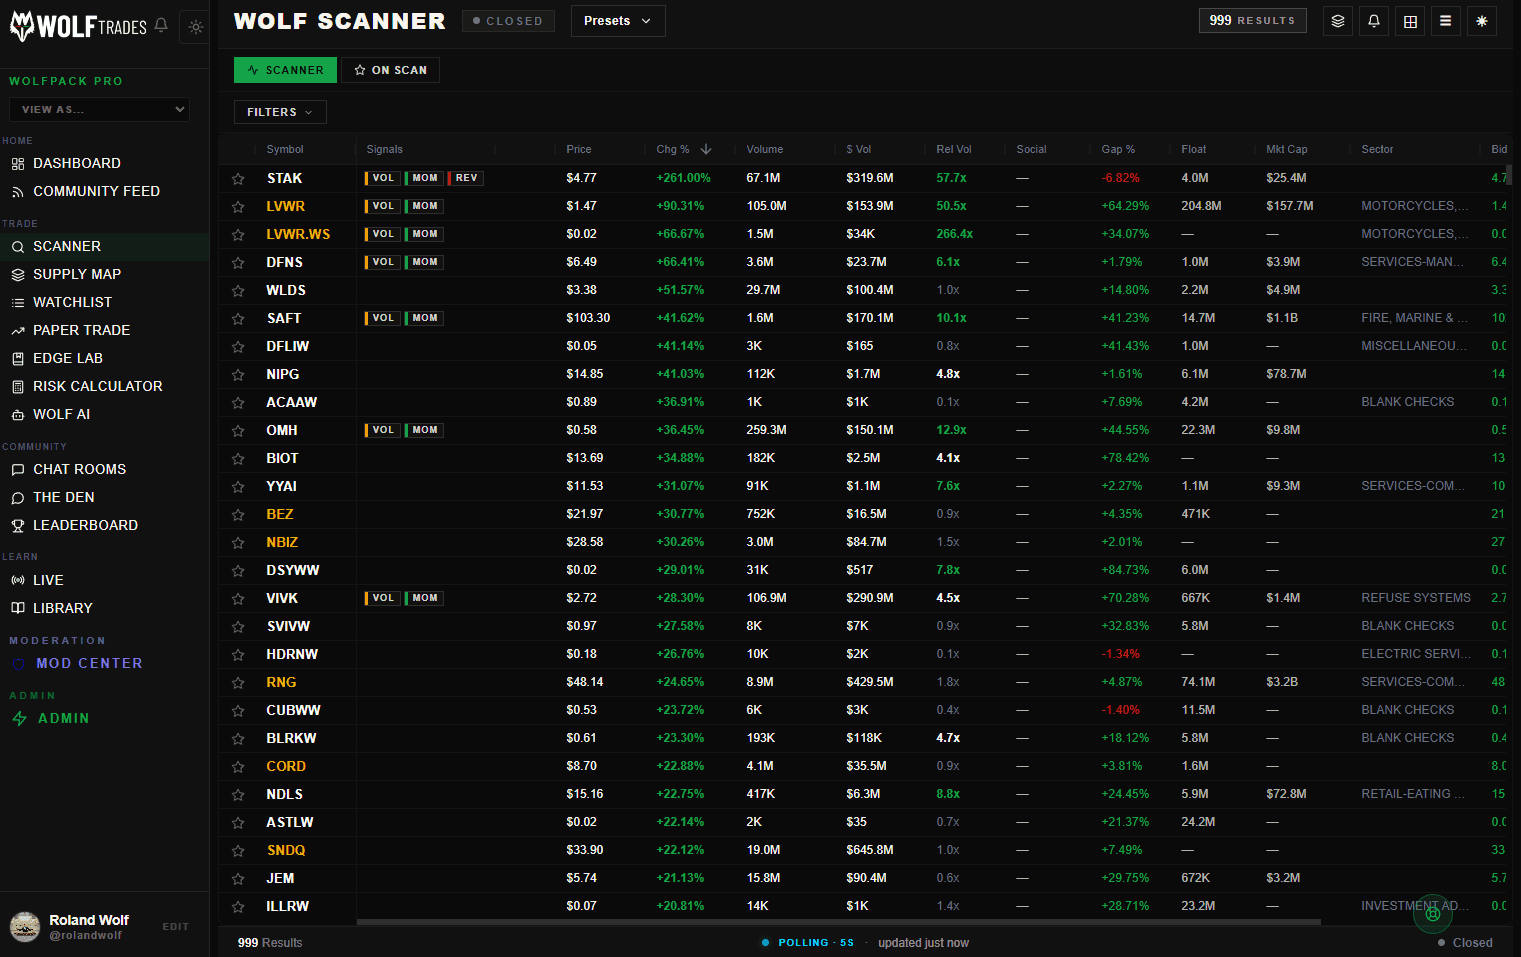Open scanner alerts bell icon
The image size is (1521, 957).
1374,21
